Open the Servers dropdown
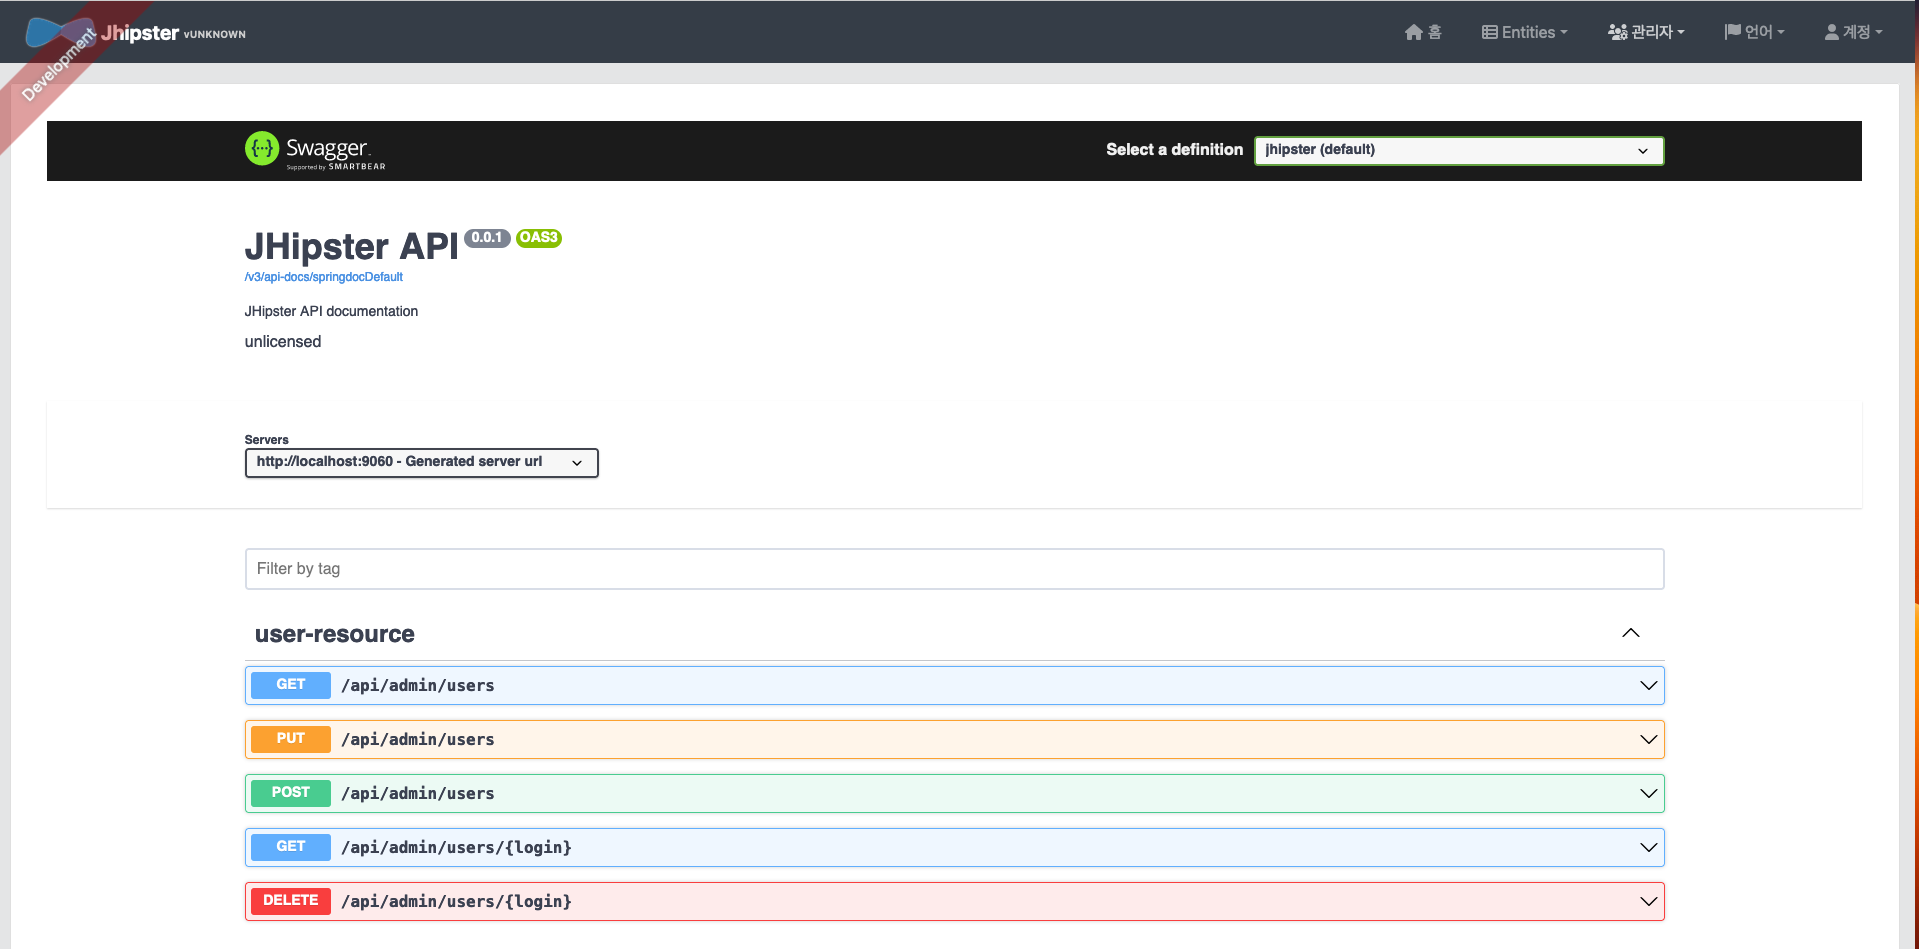 (x=421, y=462)
